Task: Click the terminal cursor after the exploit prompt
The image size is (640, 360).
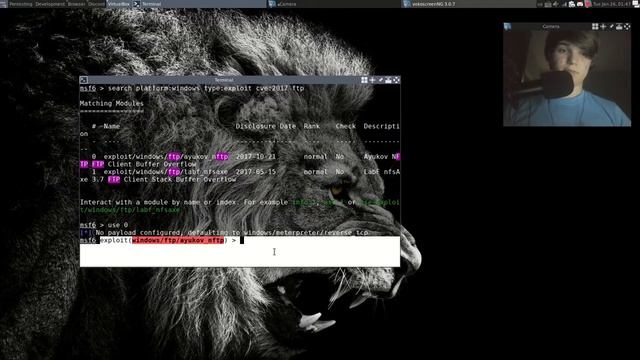Action: (x=242, y=240)
